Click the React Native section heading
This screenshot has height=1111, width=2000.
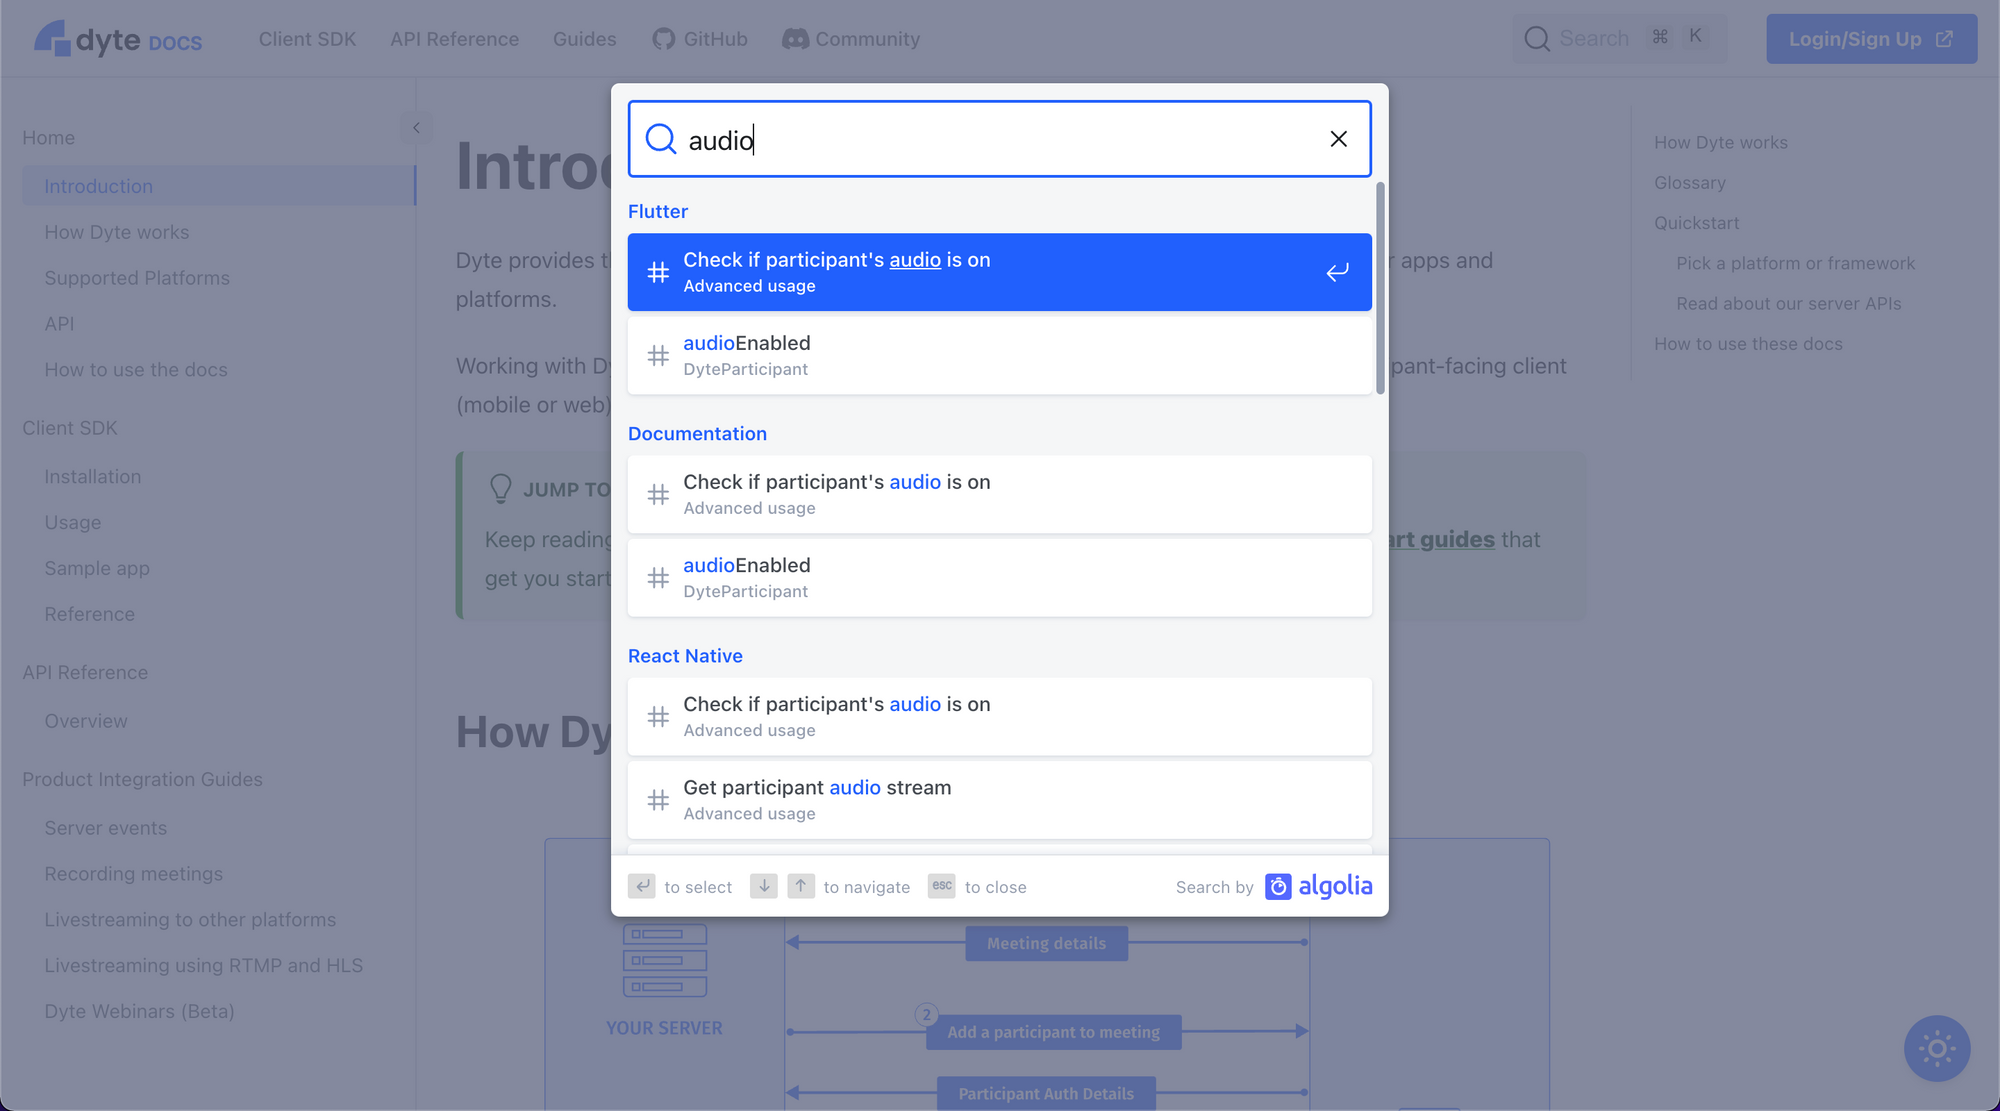coord(685,656)
